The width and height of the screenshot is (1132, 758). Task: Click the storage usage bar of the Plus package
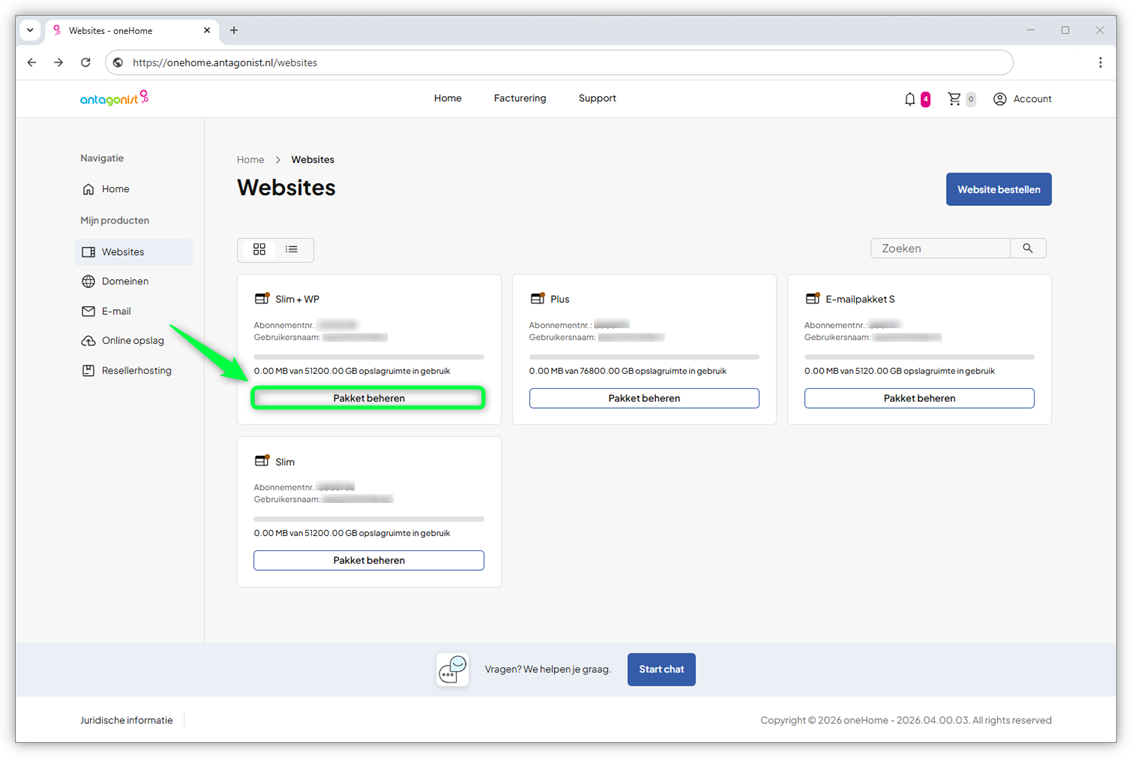tap(644, 355)
